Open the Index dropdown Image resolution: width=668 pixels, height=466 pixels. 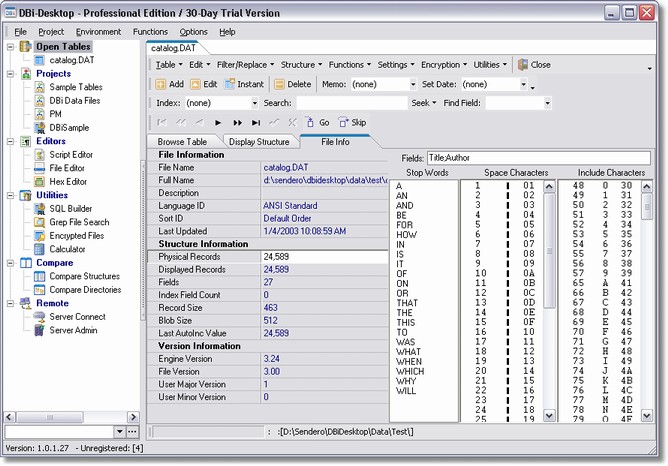[254, 103]
